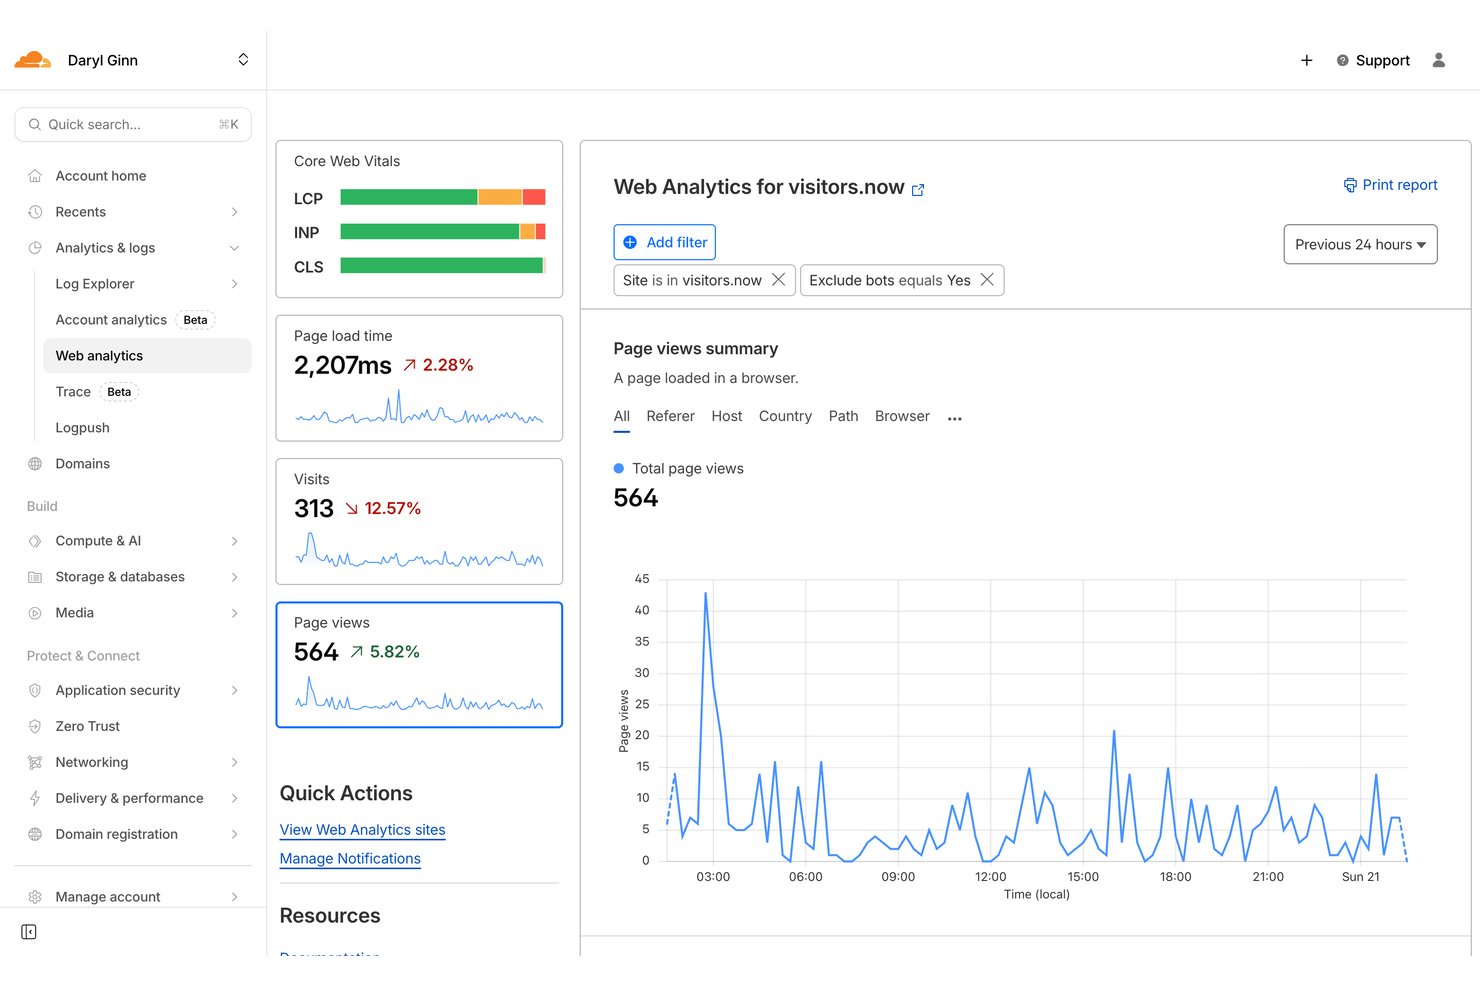Viewport: 1480px width, 987px height.
Task: Click the Analytics & logs pie icon
Action: [35, 248]
